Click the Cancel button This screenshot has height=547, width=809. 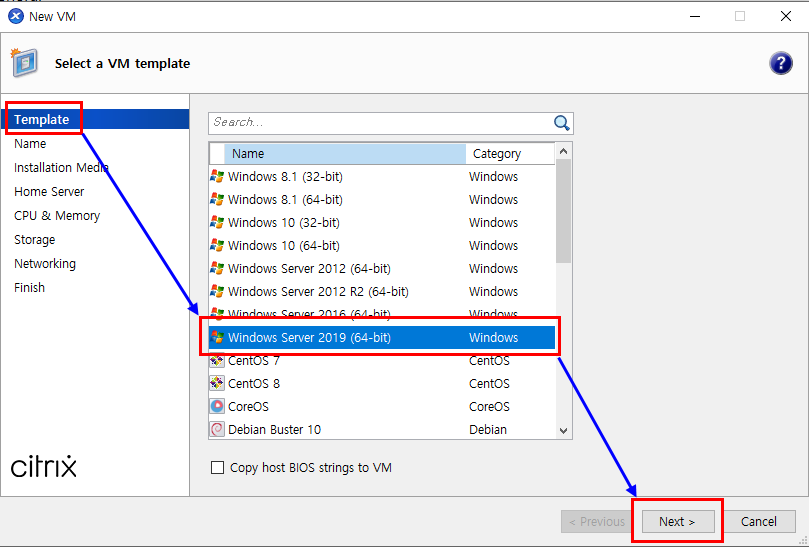pos(758,522)
